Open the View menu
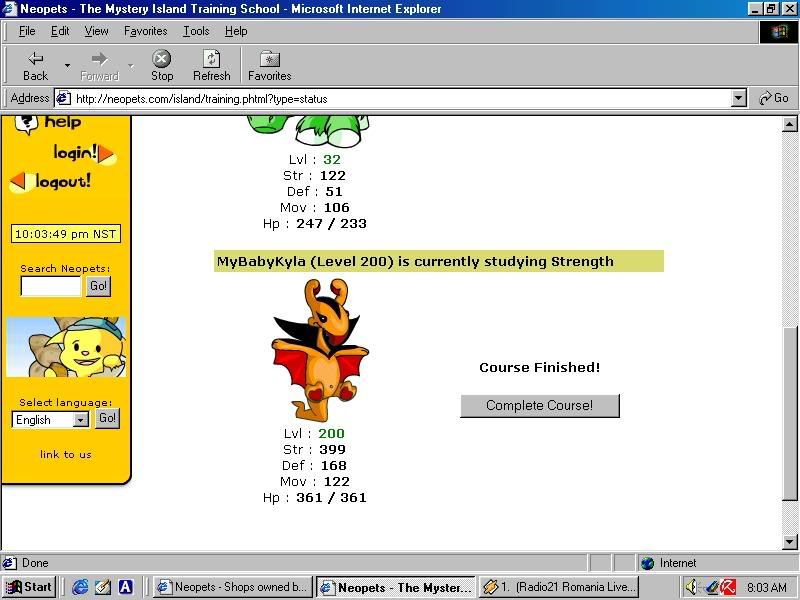 tap(96, 31)
